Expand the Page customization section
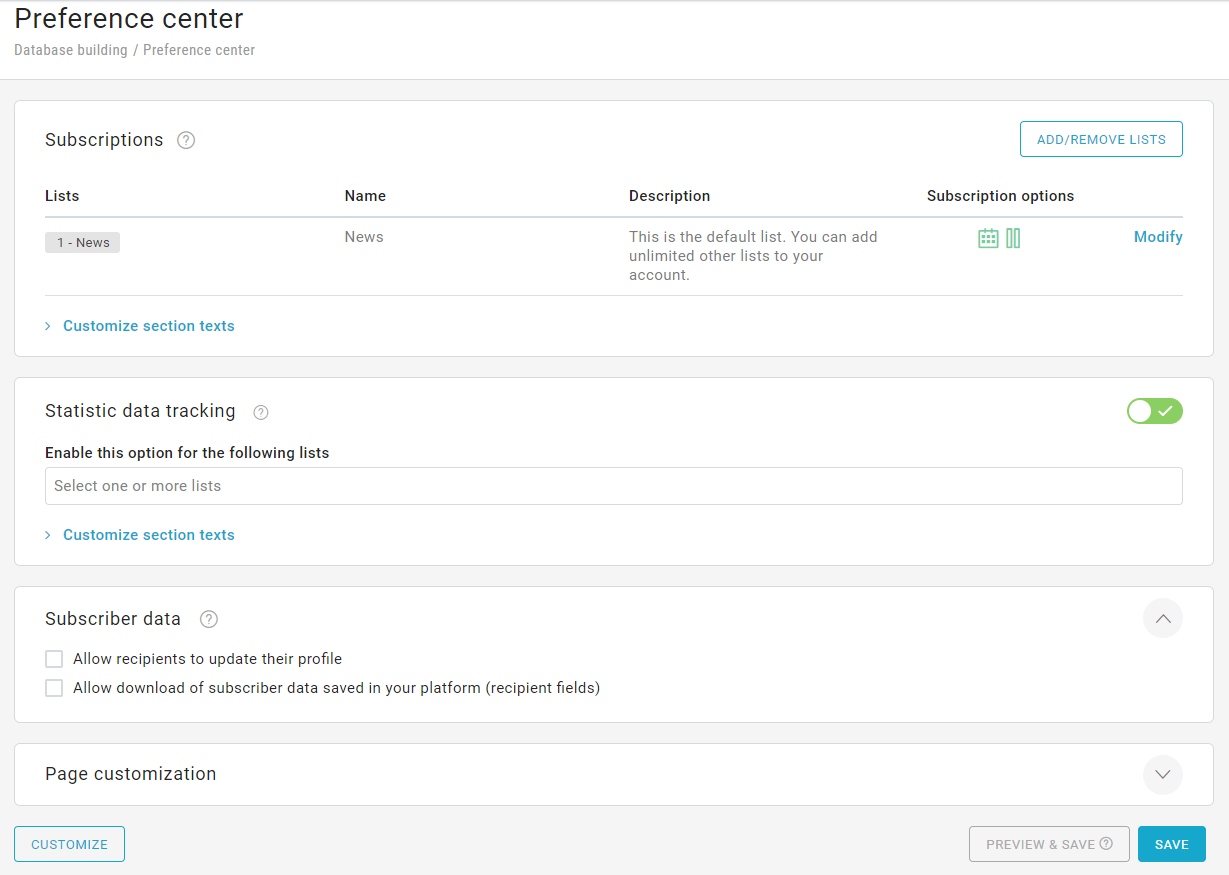 1162,774
